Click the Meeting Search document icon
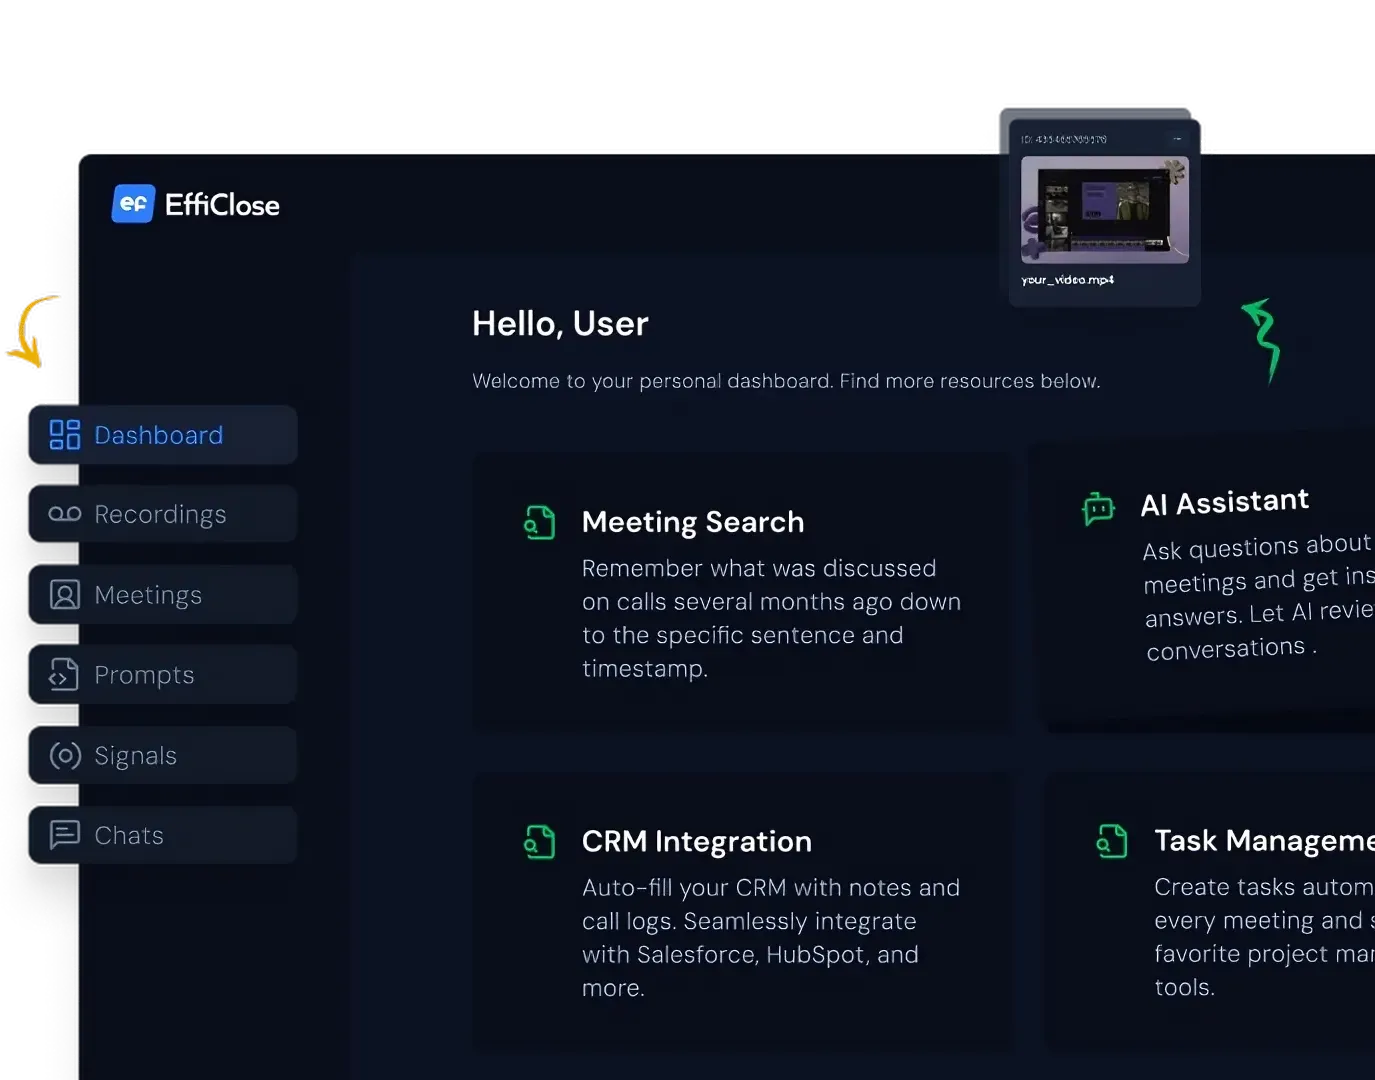 point(540,521)
